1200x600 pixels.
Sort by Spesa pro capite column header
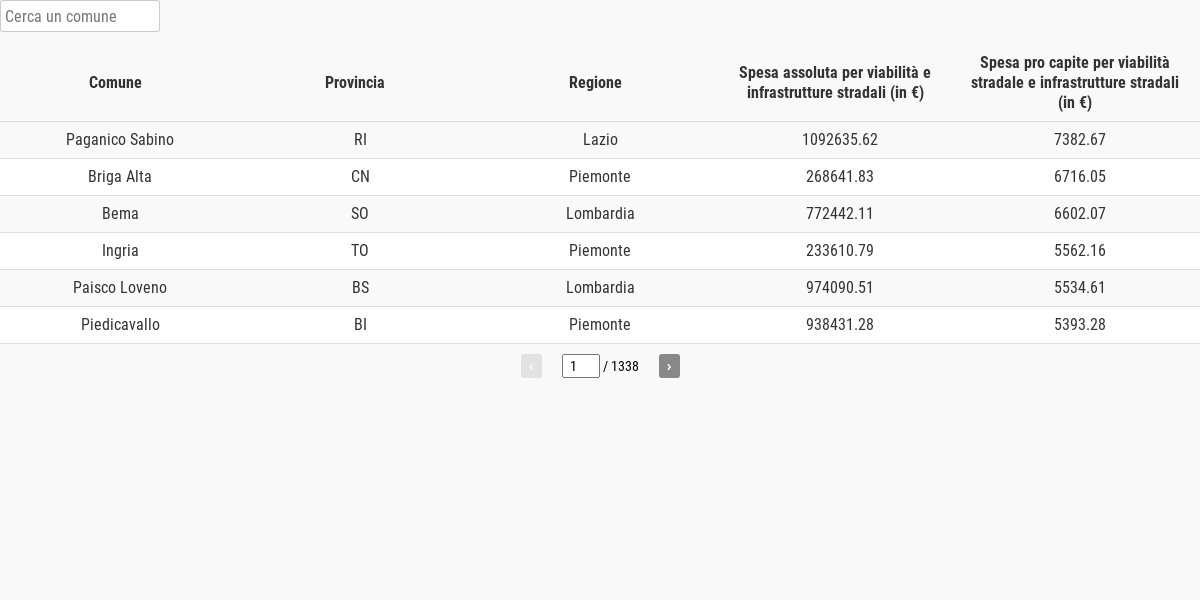coord(1075,82)
